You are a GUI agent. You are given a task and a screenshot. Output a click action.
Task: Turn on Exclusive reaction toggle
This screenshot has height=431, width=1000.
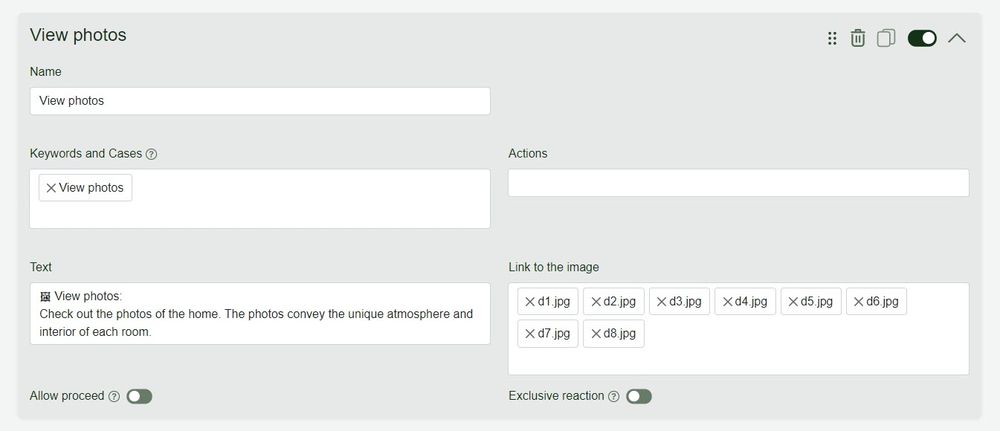point(639,397)
